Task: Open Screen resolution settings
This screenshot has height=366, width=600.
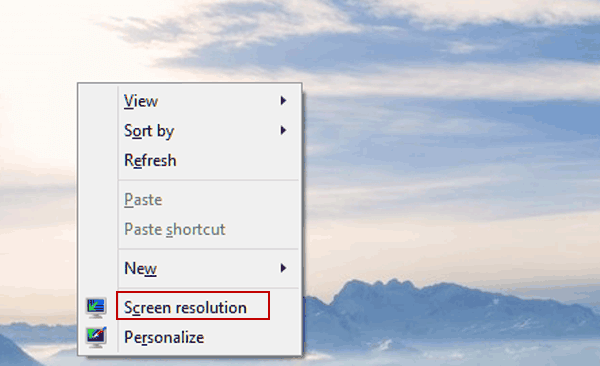Action: tap(185, 308)
